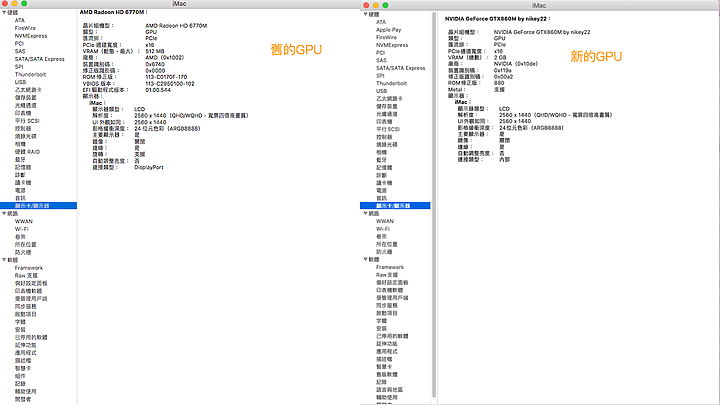Click the VRAM 512 MB value
Screen dimensions: 720x405
tap(154, 51)
